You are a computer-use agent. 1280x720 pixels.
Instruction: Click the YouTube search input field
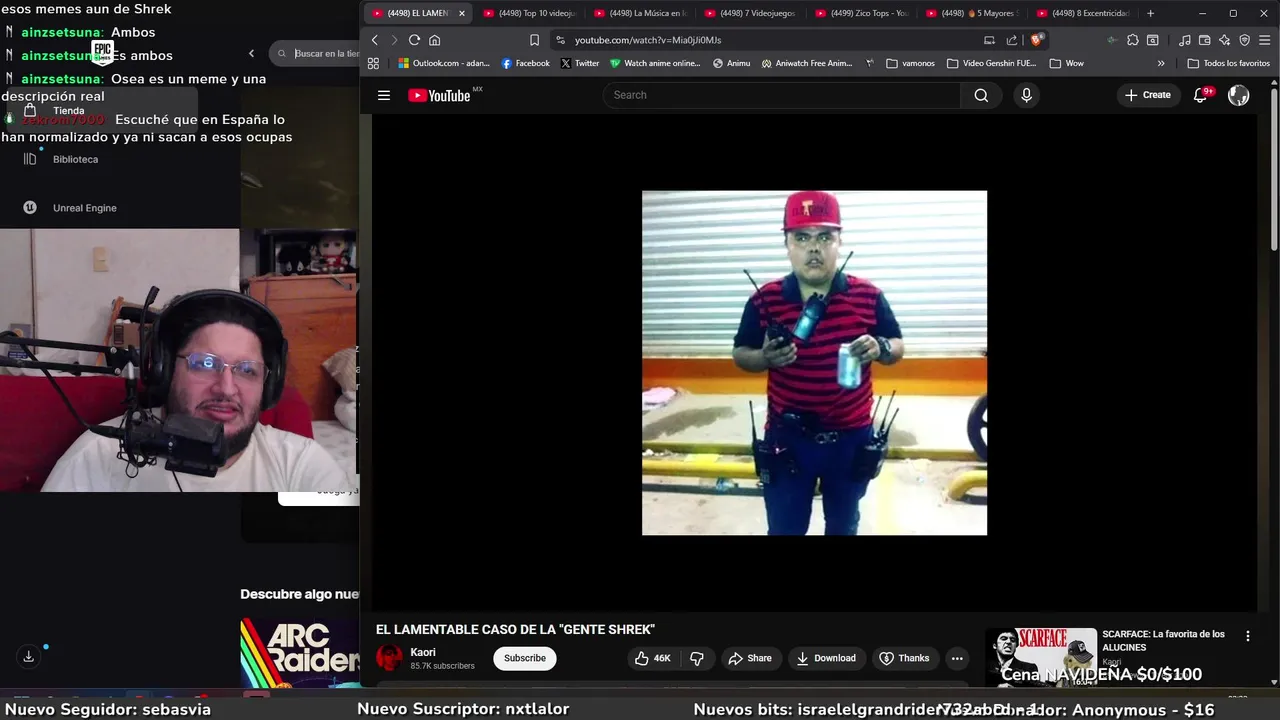pos(782,95)
